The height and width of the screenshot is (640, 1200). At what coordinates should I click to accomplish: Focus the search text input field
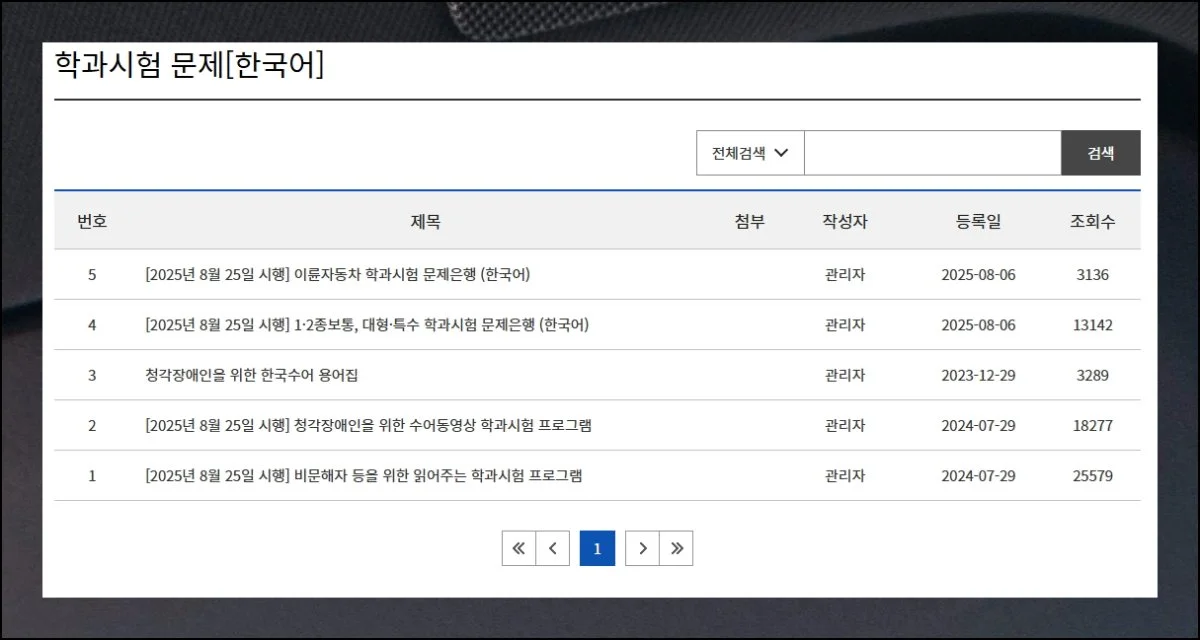(932, 153)
